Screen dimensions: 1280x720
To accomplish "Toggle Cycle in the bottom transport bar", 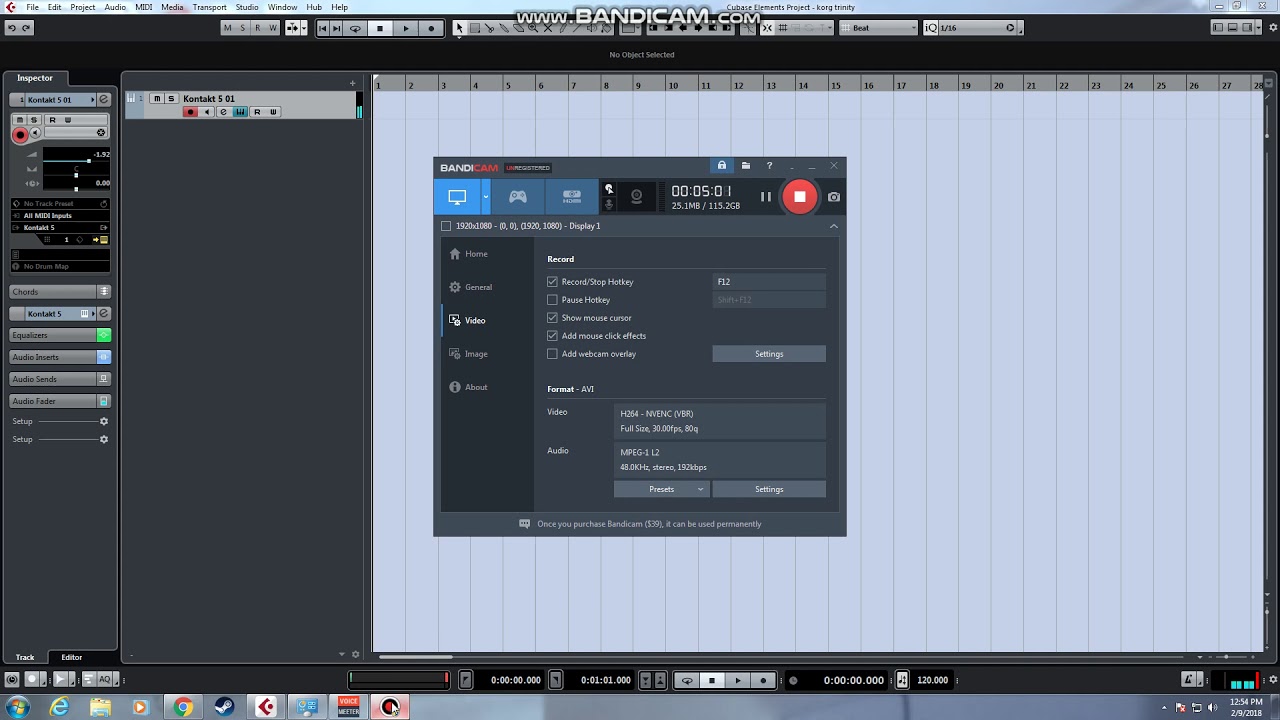I will [x=687, y=680].
